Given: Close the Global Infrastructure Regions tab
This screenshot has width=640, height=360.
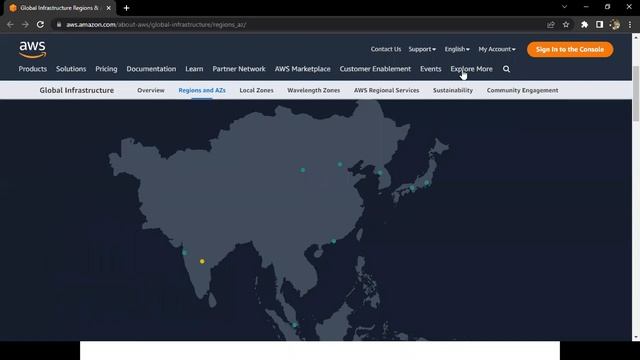Looking at the screenshot, I should point(109,8).
